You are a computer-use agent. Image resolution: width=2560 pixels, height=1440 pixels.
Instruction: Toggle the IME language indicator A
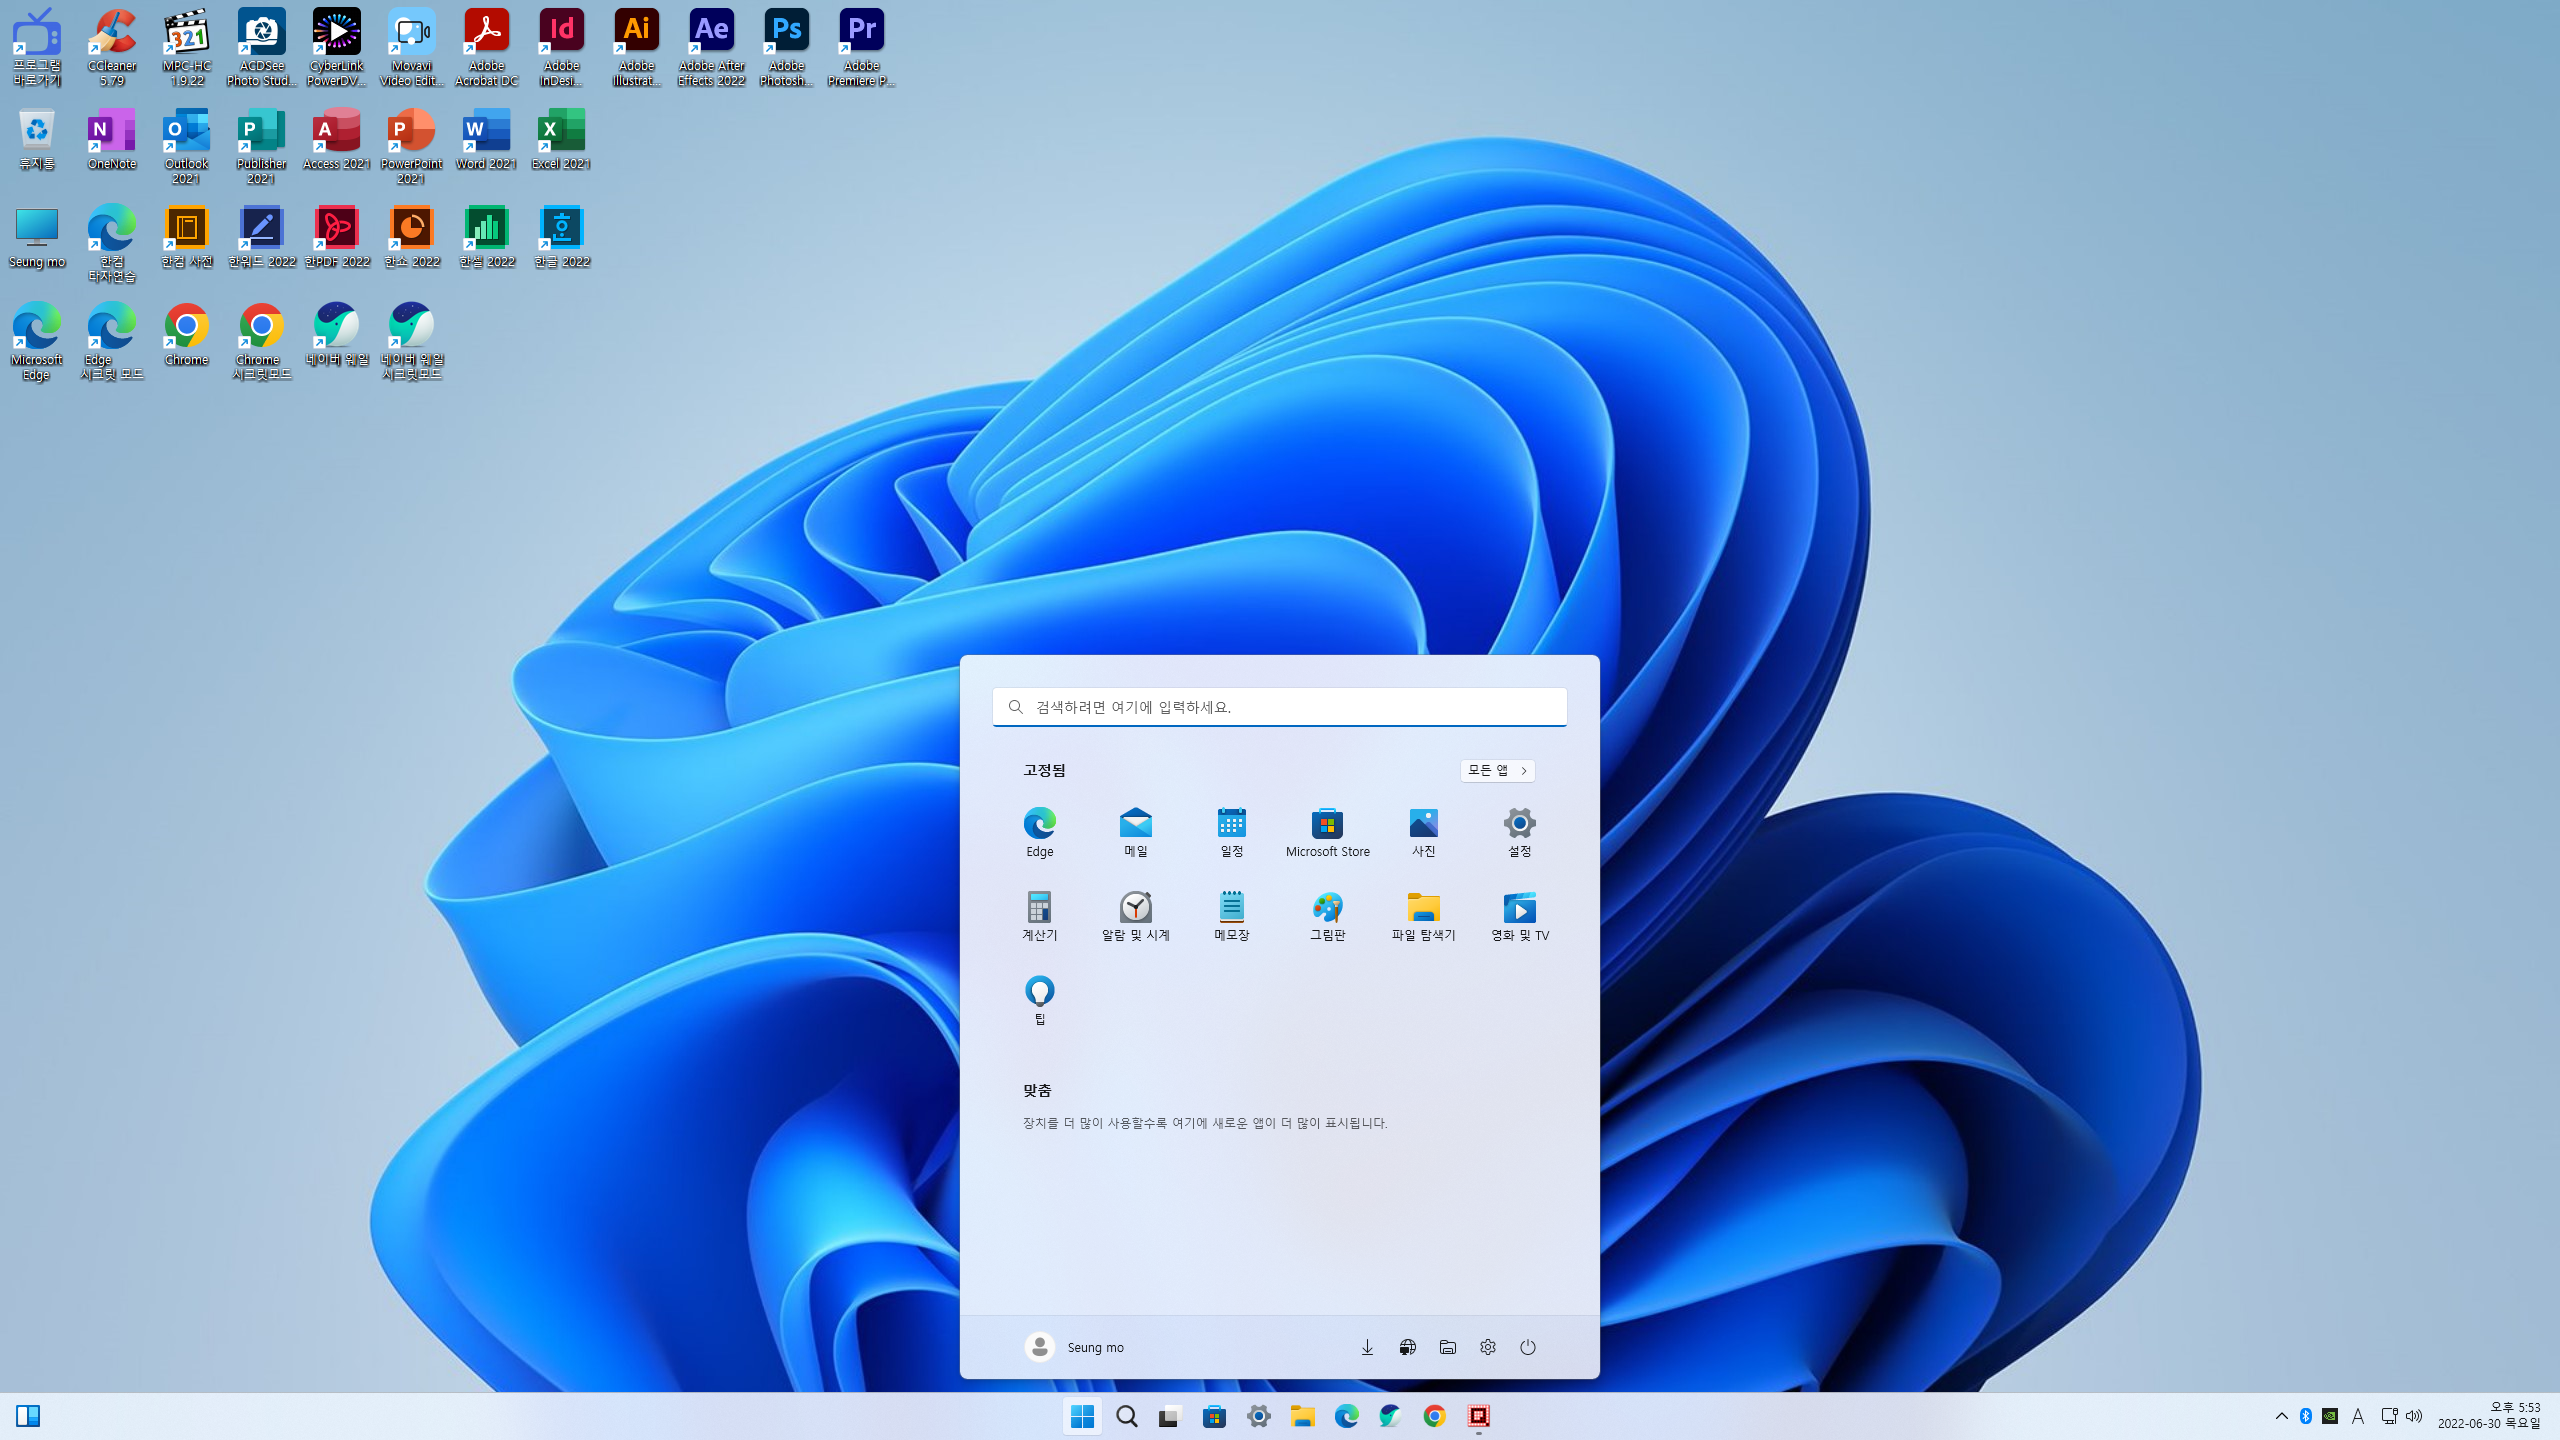pos(2357,1415)
